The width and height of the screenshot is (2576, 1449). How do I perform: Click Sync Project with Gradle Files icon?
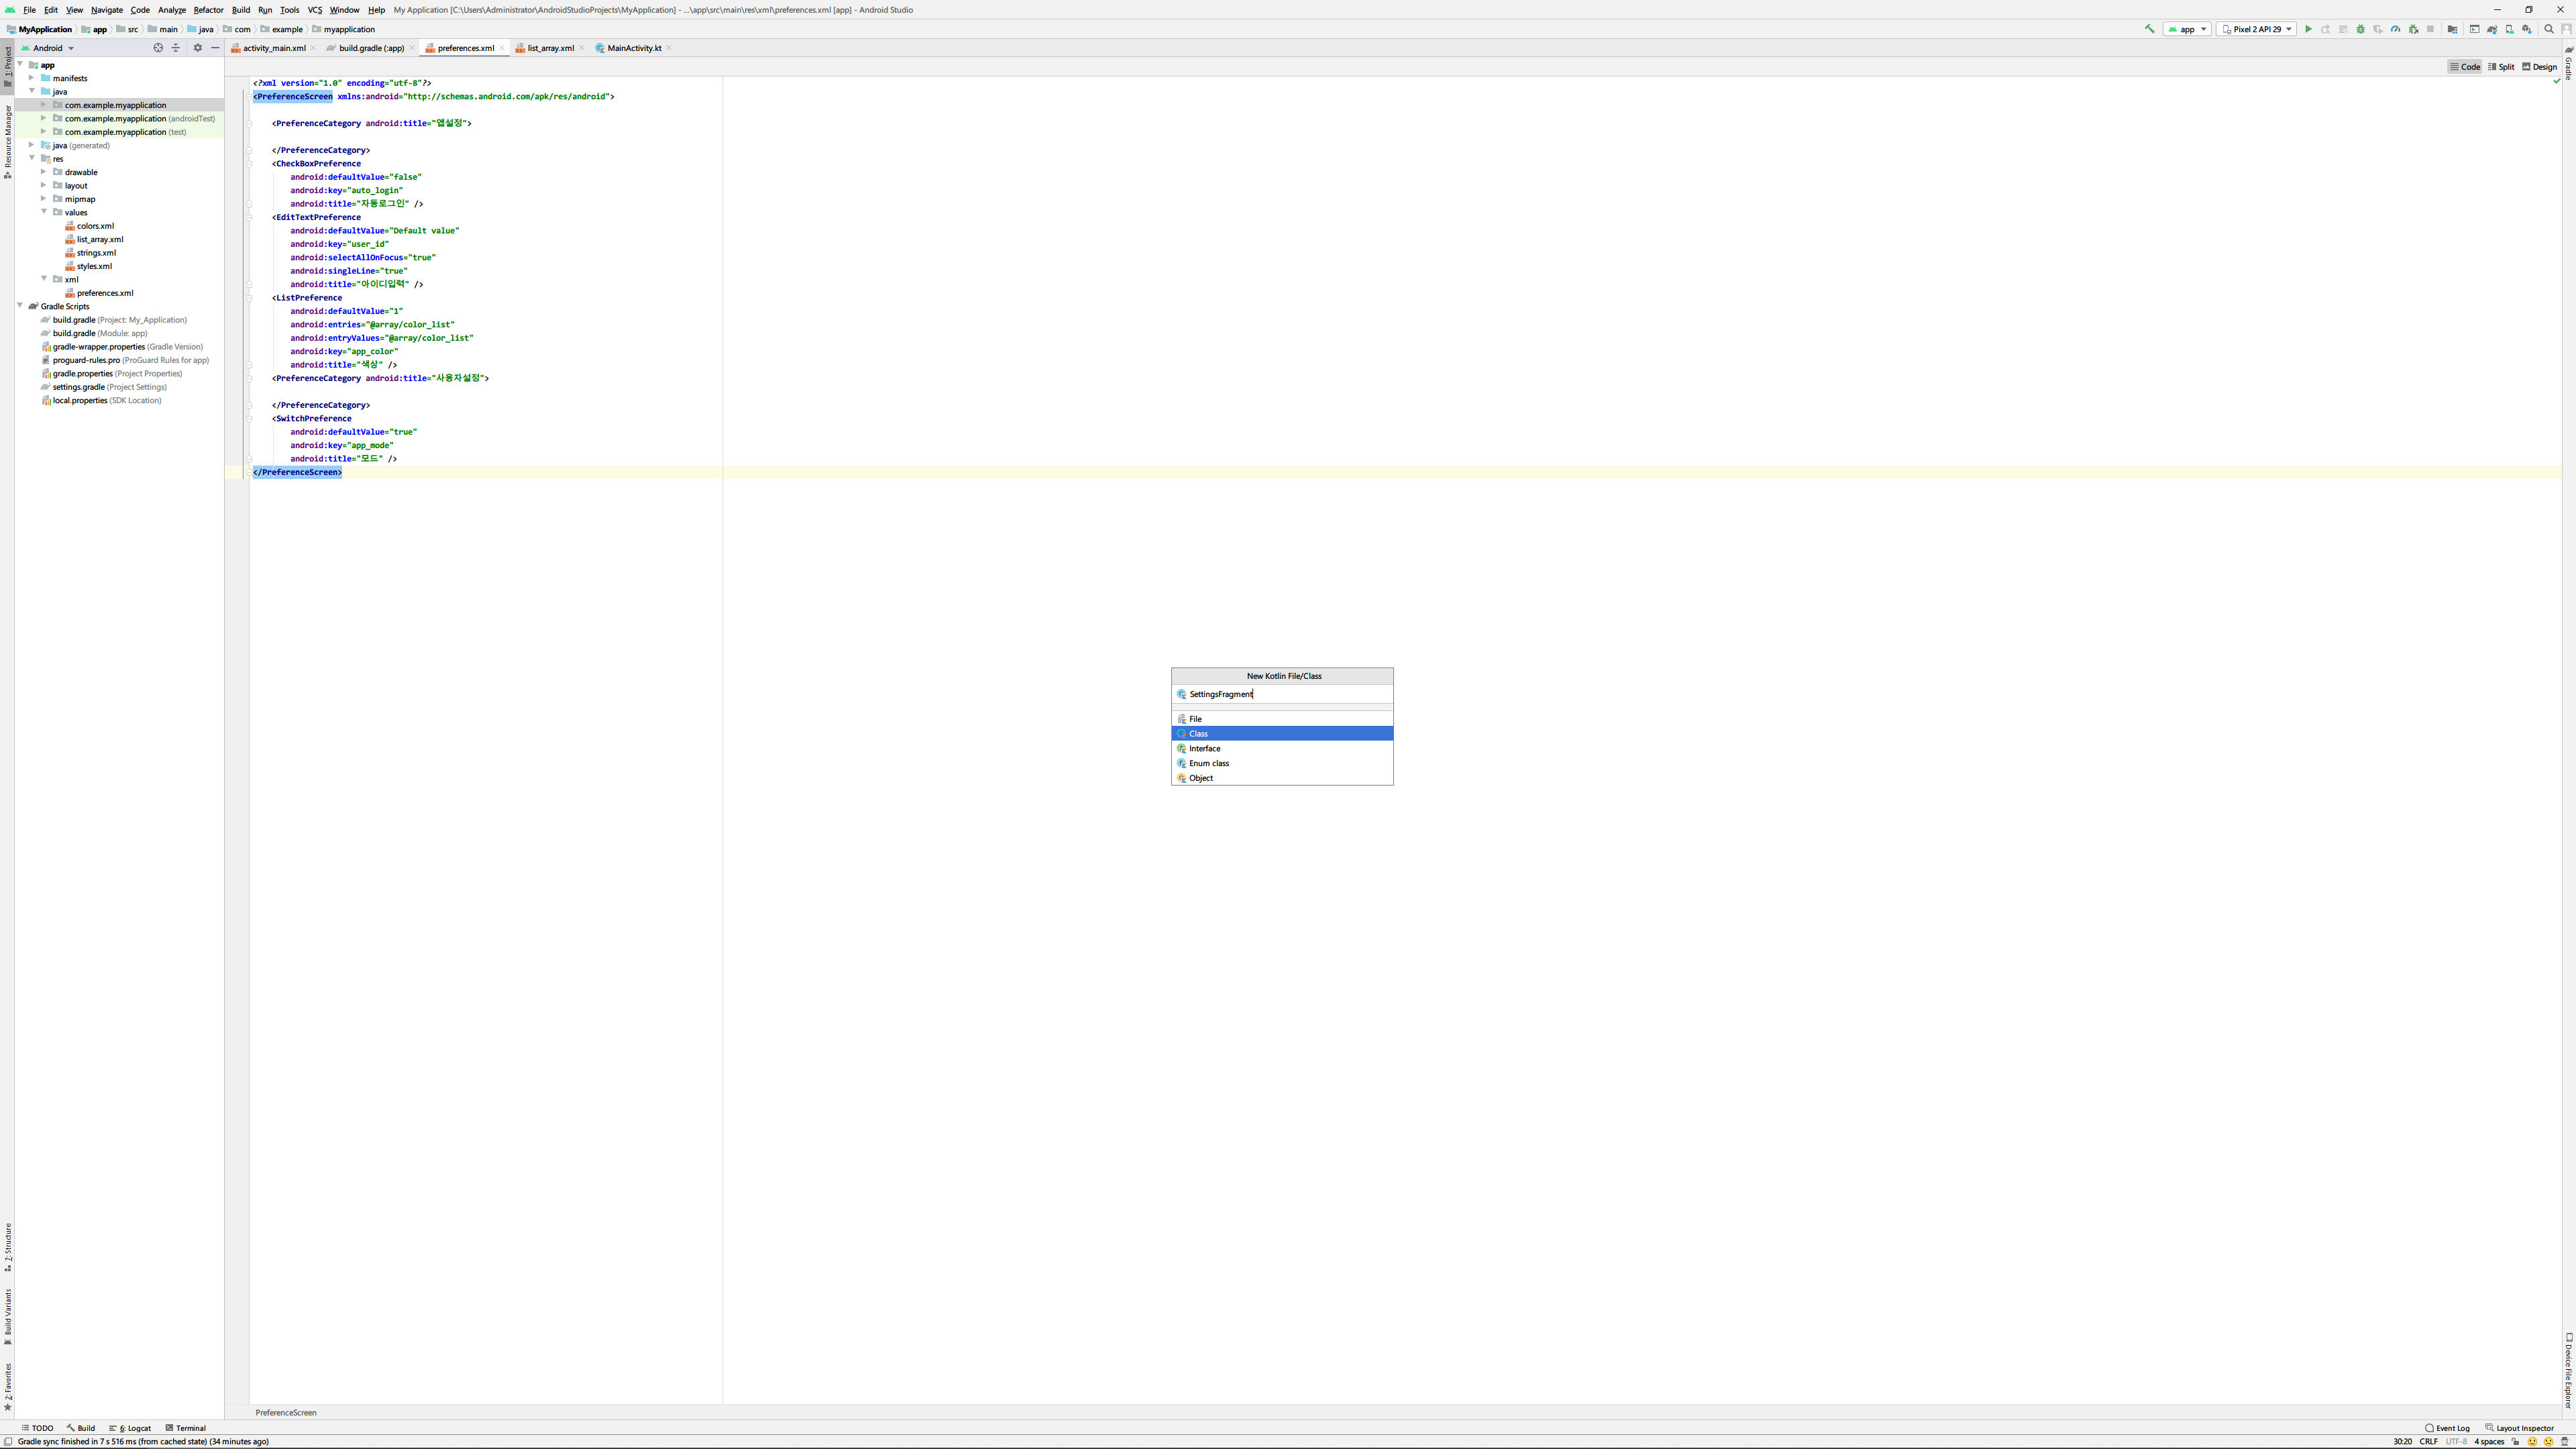click(2492, 29)
